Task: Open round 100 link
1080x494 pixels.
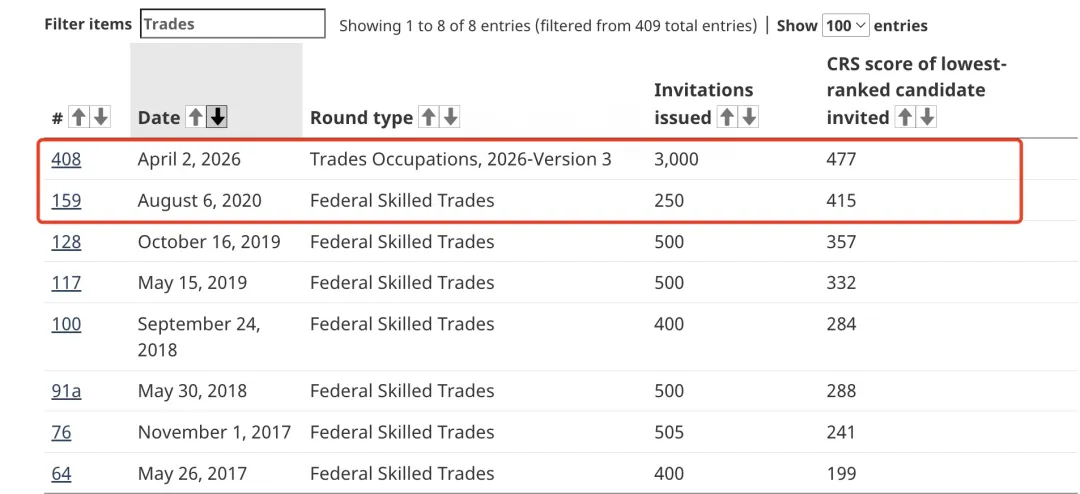Action: (x=66, y=324)
